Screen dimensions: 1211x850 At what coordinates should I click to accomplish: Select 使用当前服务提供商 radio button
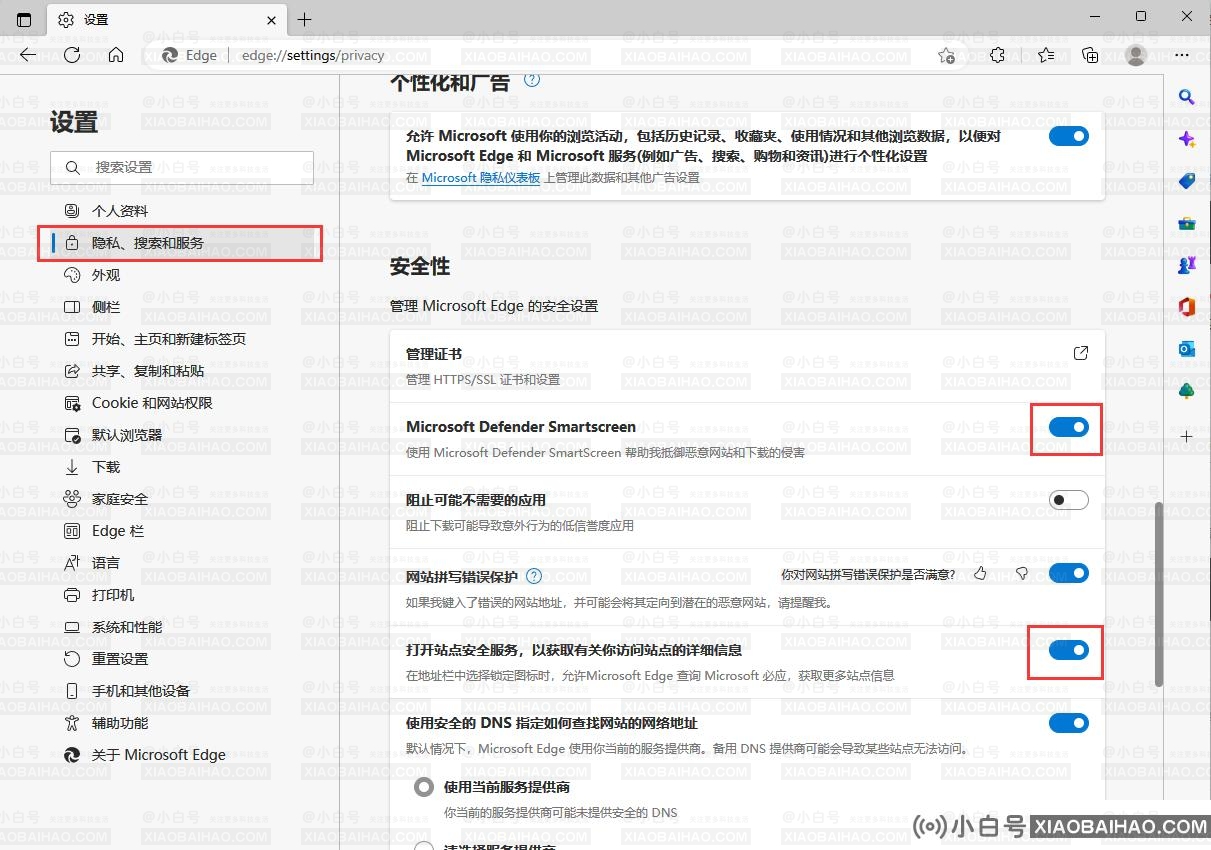424,788
